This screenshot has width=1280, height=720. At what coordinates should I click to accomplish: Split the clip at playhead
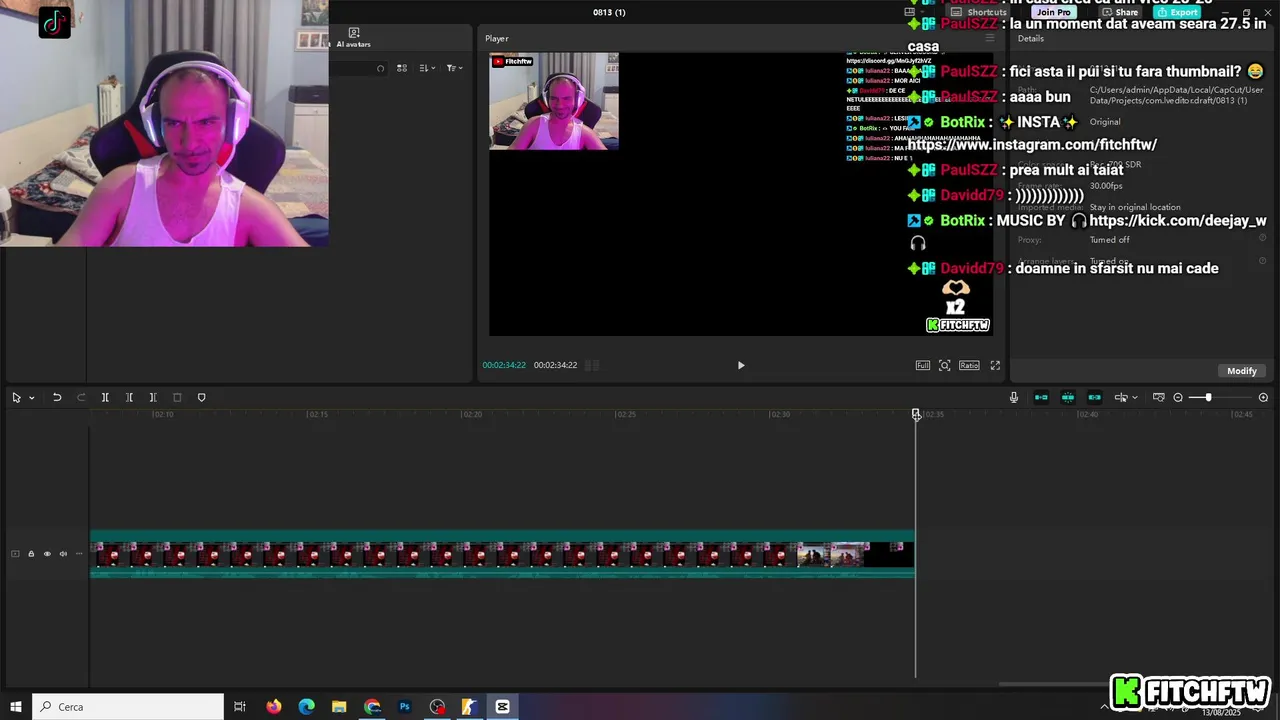click(x=105, y=398)
